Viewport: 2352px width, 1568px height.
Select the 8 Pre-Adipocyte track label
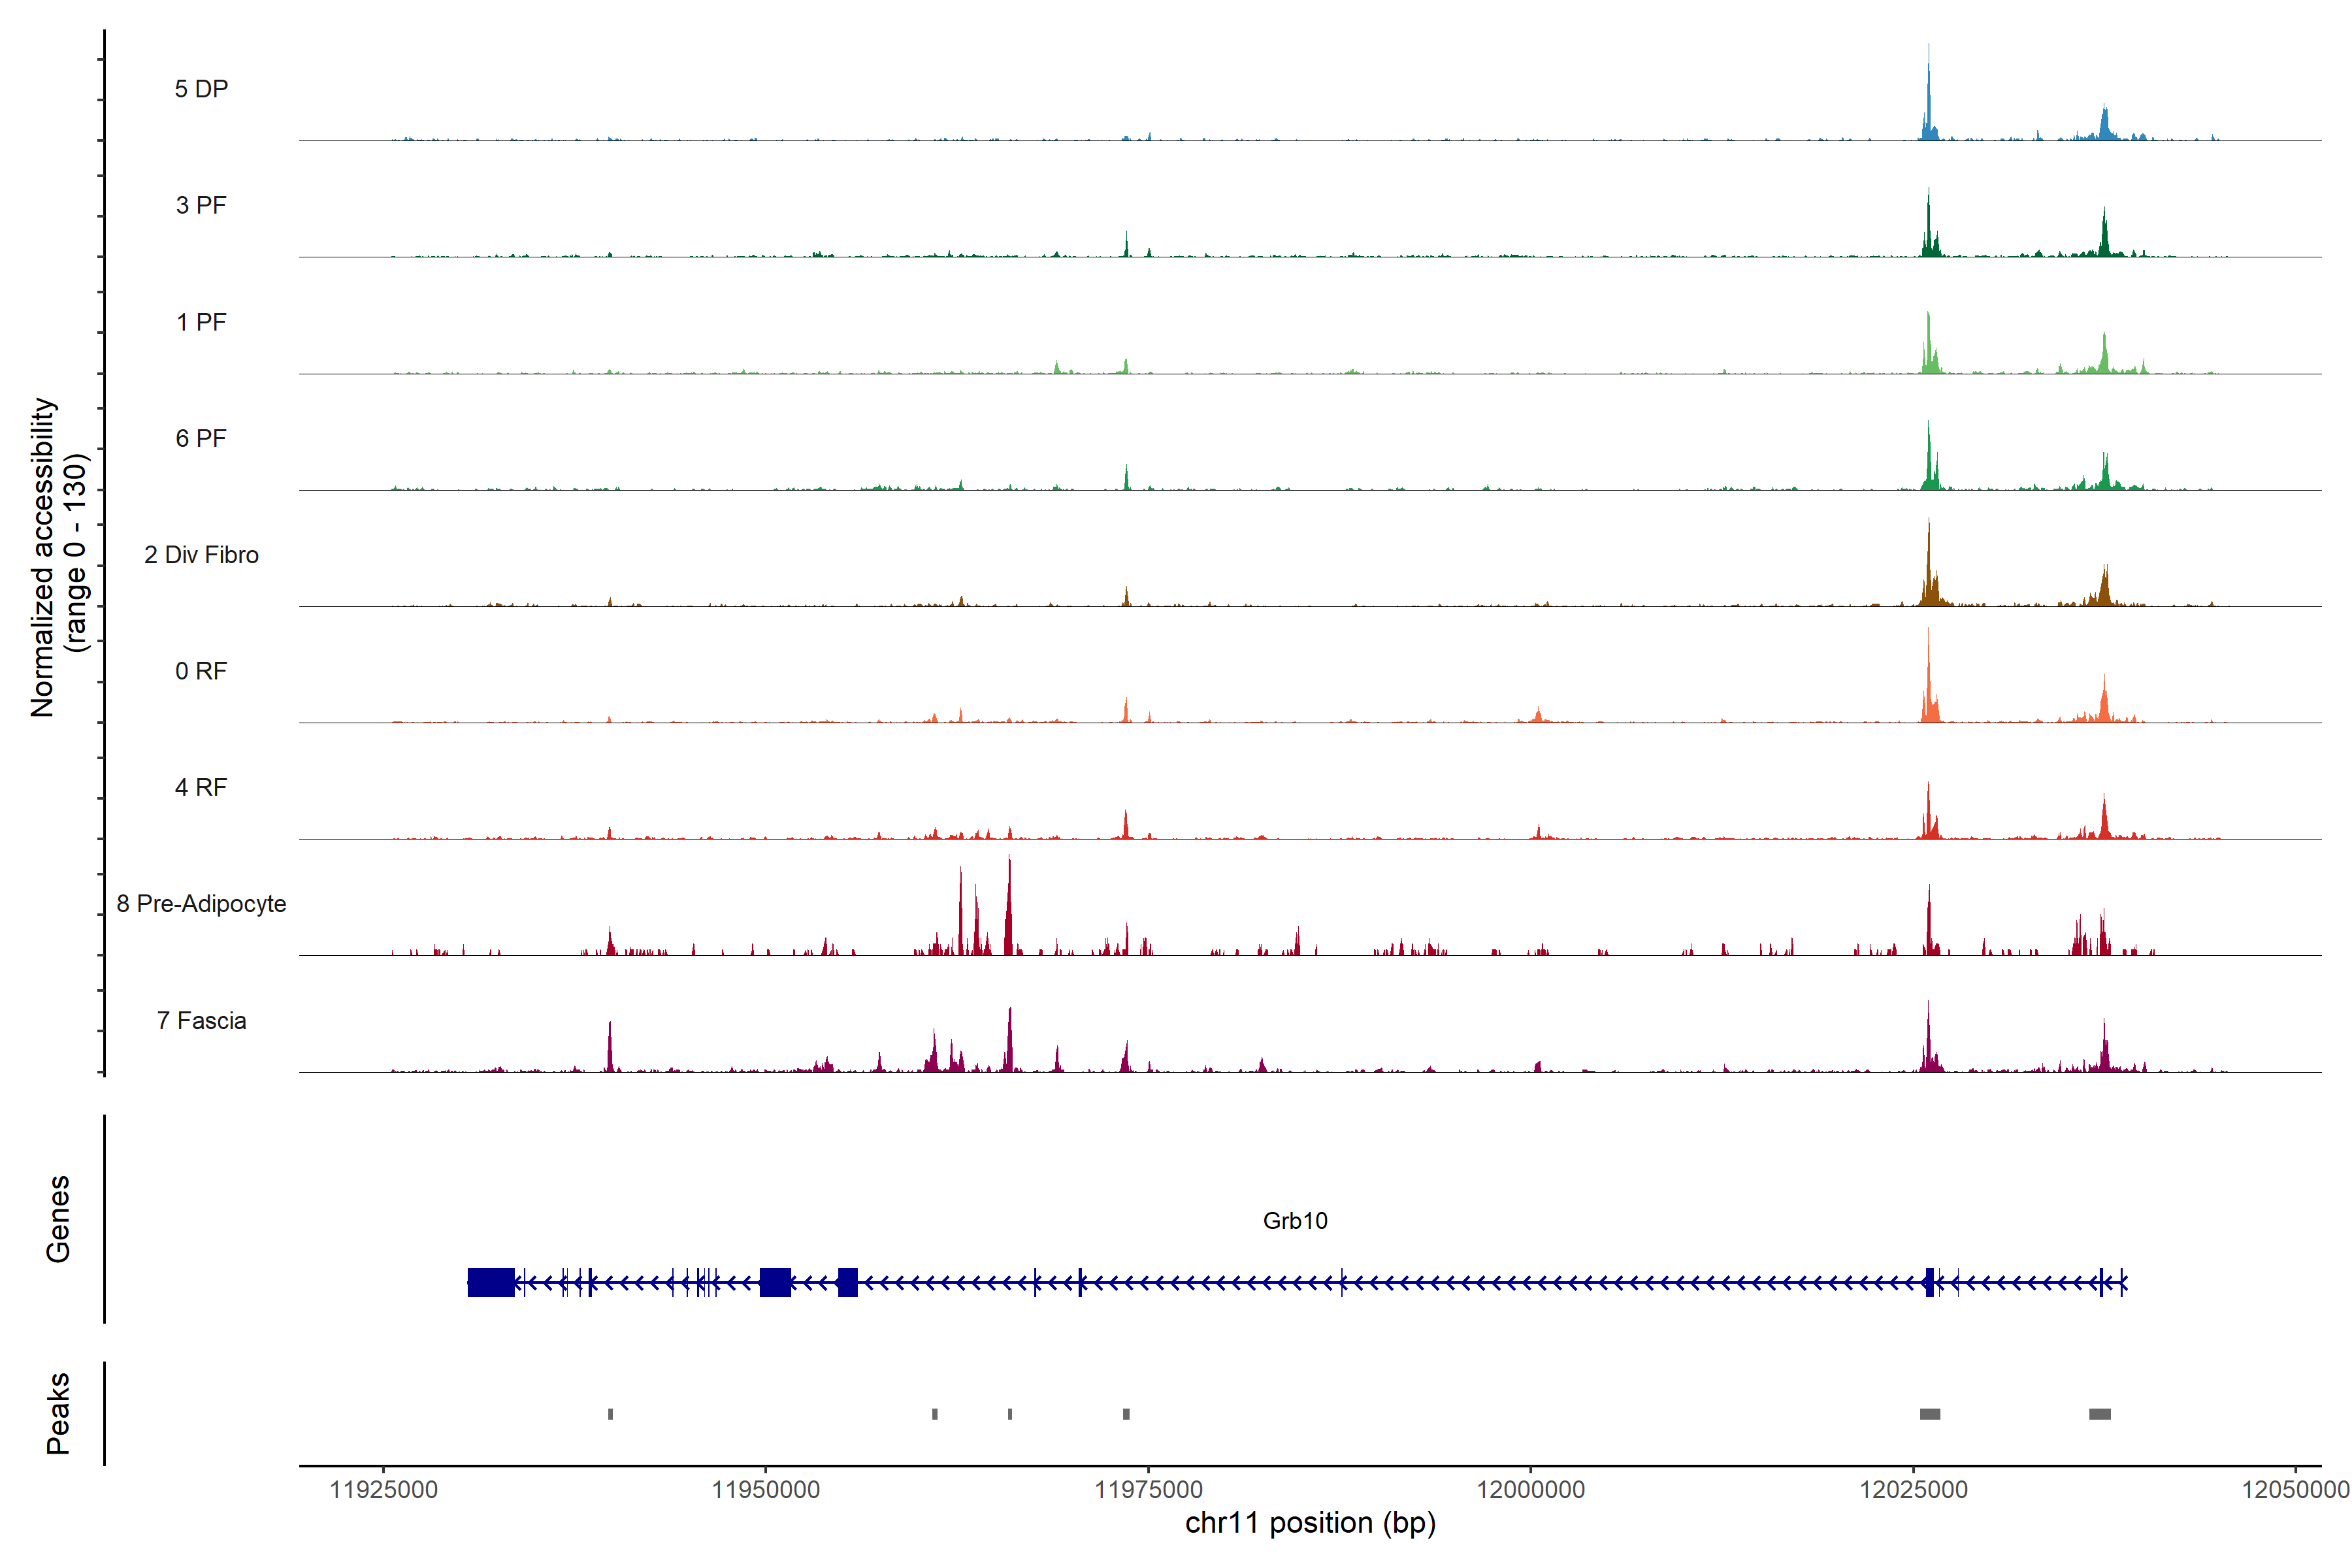pos(201,904)
